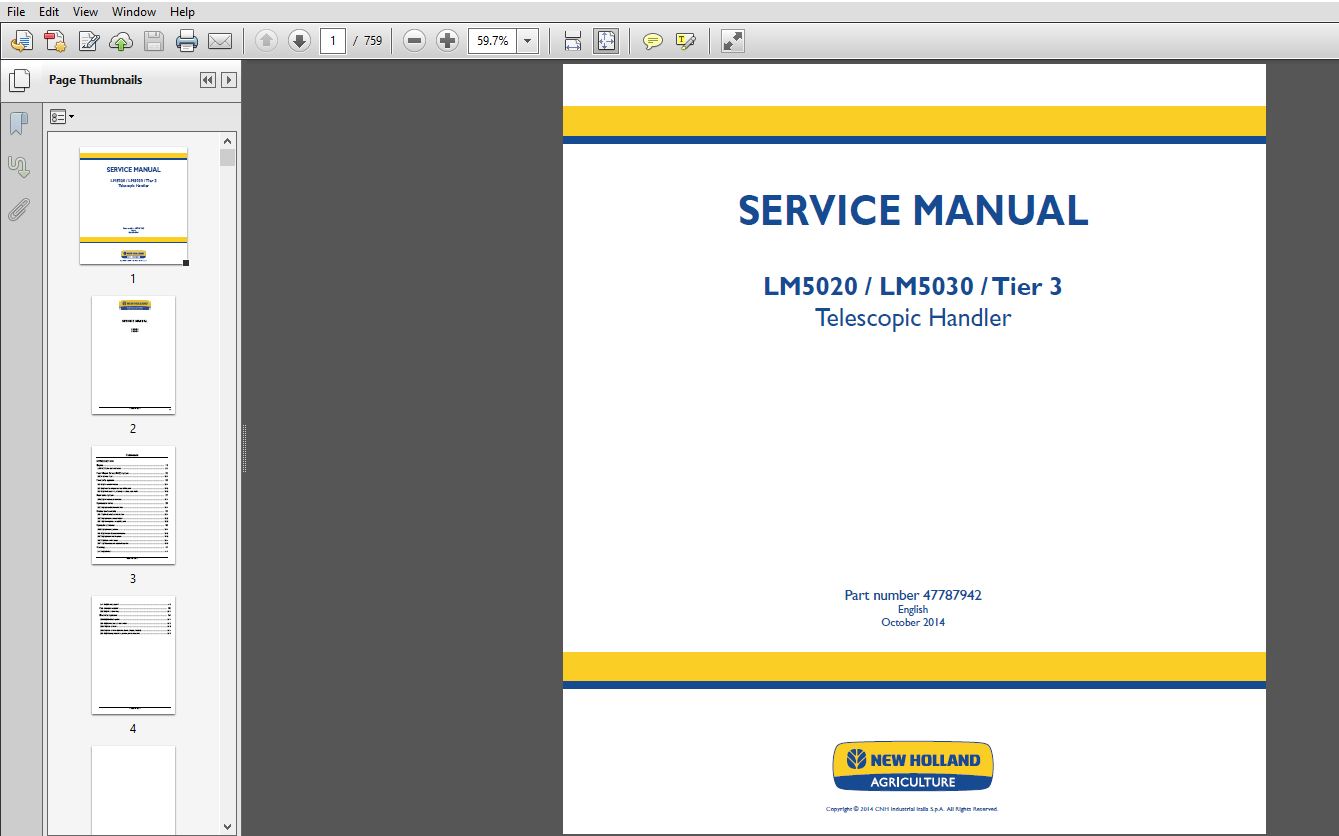Print the document using the printer icon
Image resolution: width=1339 pixels, height=836 pixels.
187,41
